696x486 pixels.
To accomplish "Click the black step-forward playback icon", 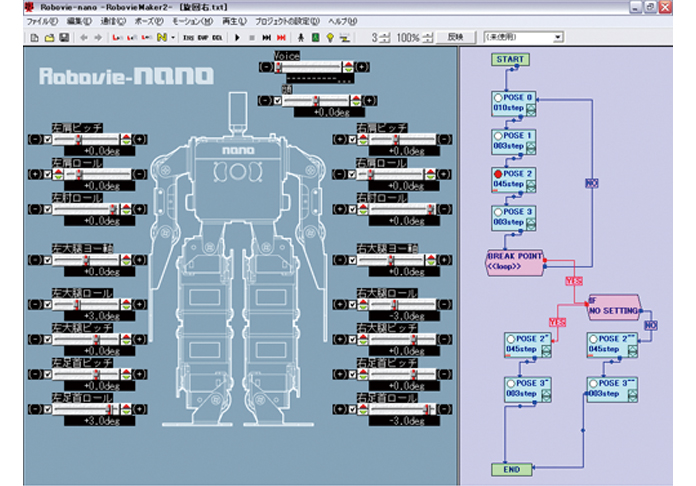I will pos(266,38).
